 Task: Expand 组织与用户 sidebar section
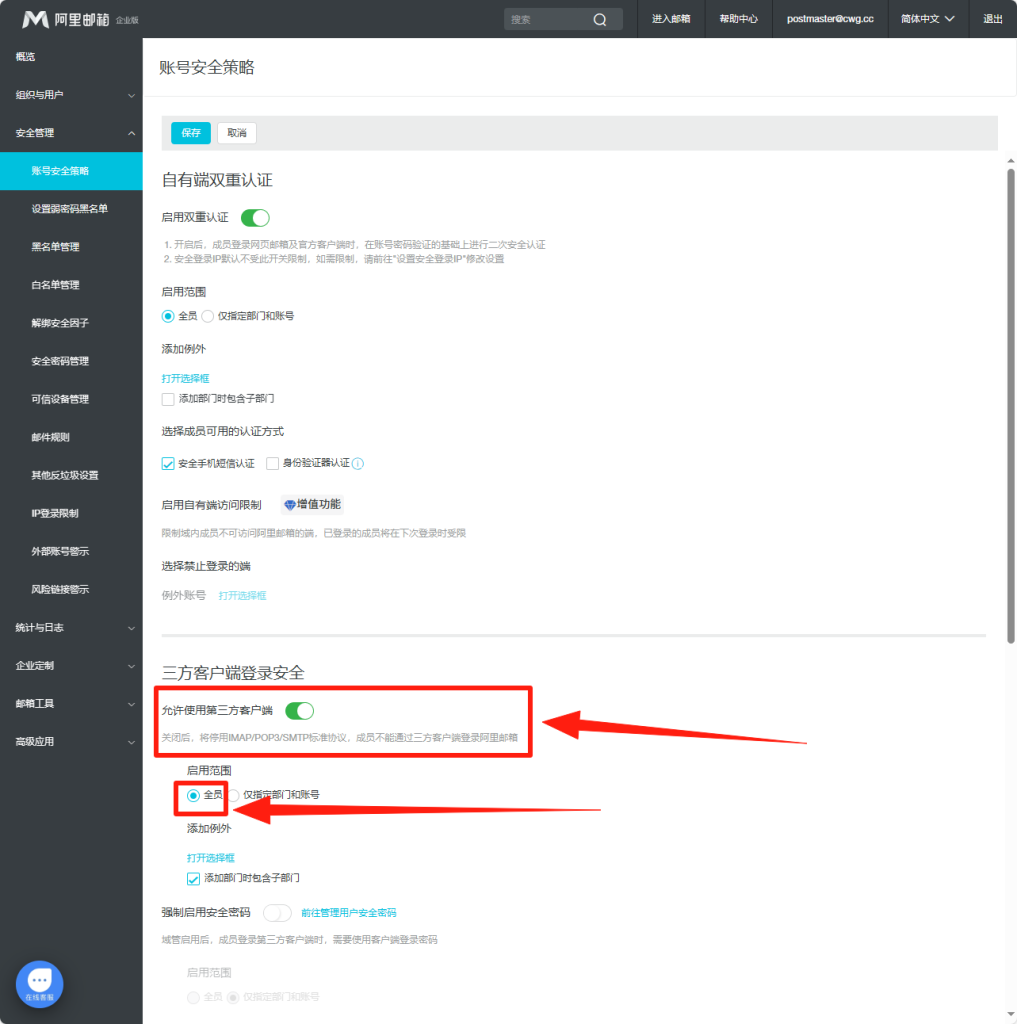70,95
